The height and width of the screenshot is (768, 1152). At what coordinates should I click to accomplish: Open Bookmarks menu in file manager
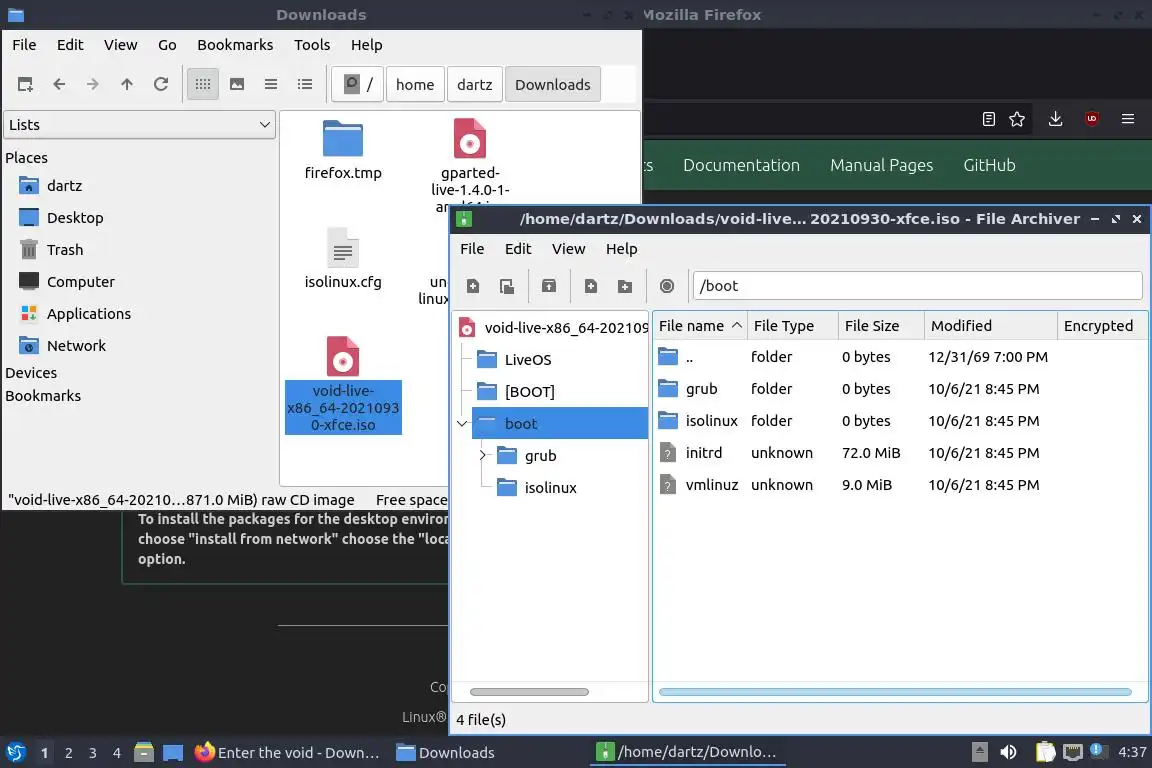point(235,45)
